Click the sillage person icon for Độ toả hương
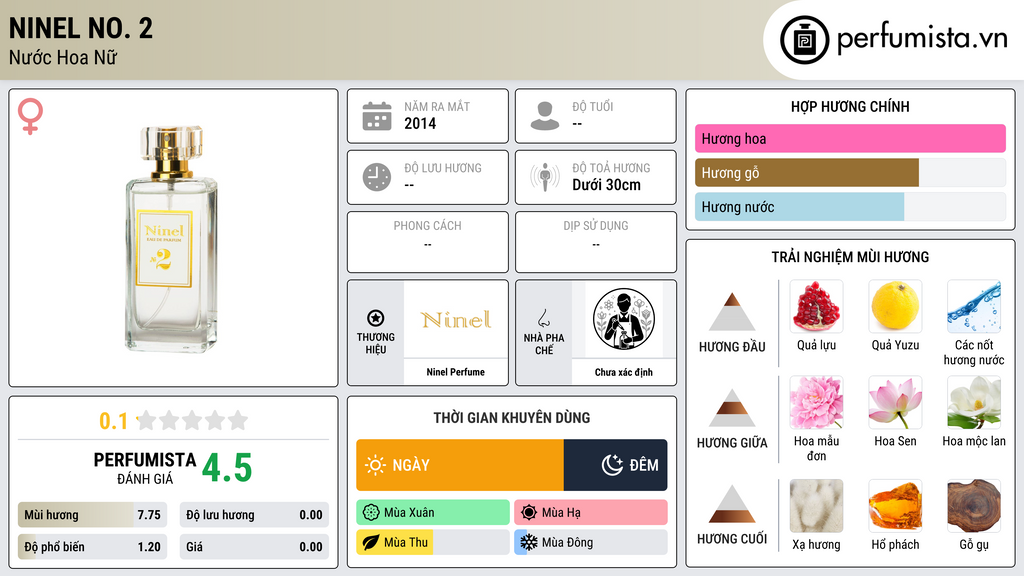This screenshot has width=1024, height=576. tap(545, 177)
